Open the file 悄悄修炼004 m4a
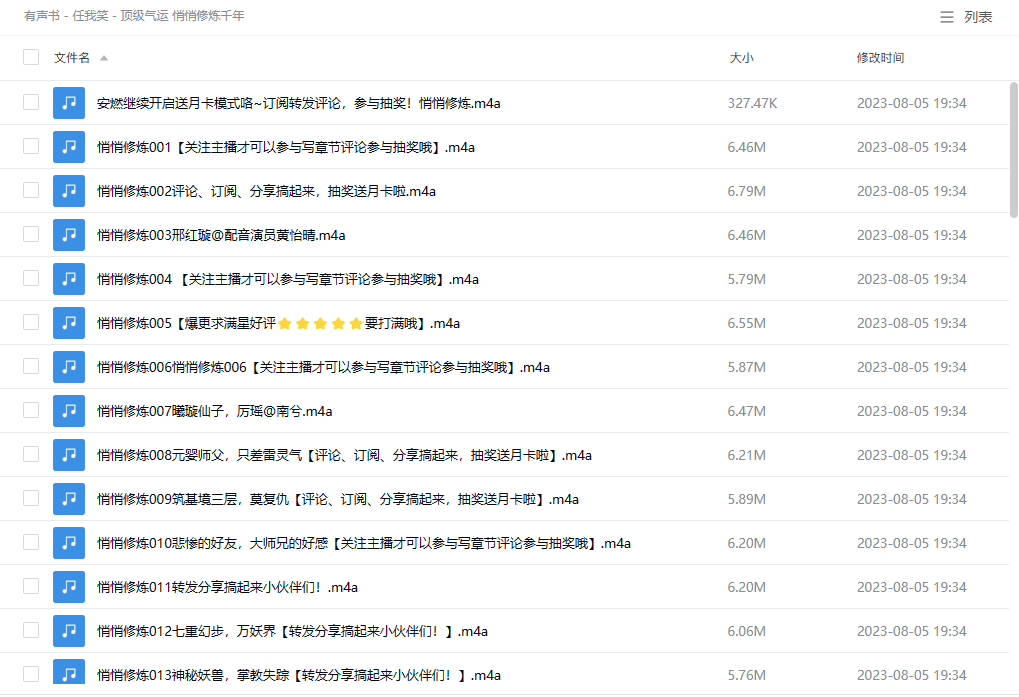The image size is (1019, 697). (x=287, y=279)
